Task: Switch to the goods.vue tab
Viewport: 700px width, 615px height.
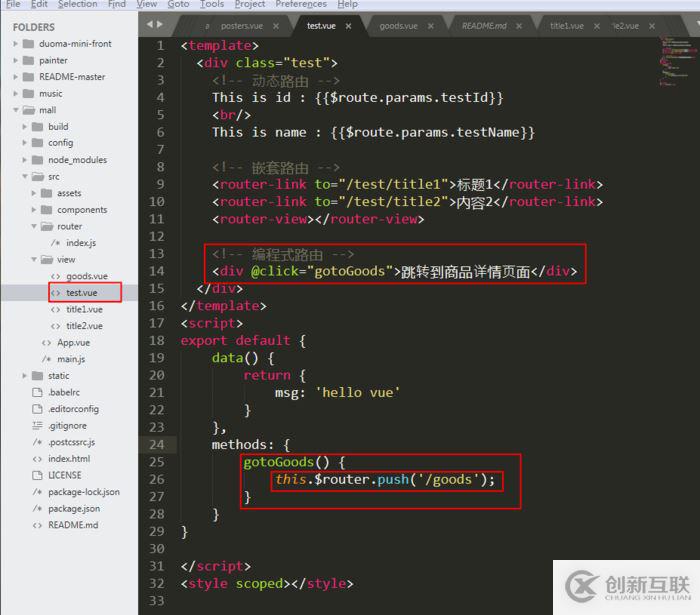Action: (399, 26)
